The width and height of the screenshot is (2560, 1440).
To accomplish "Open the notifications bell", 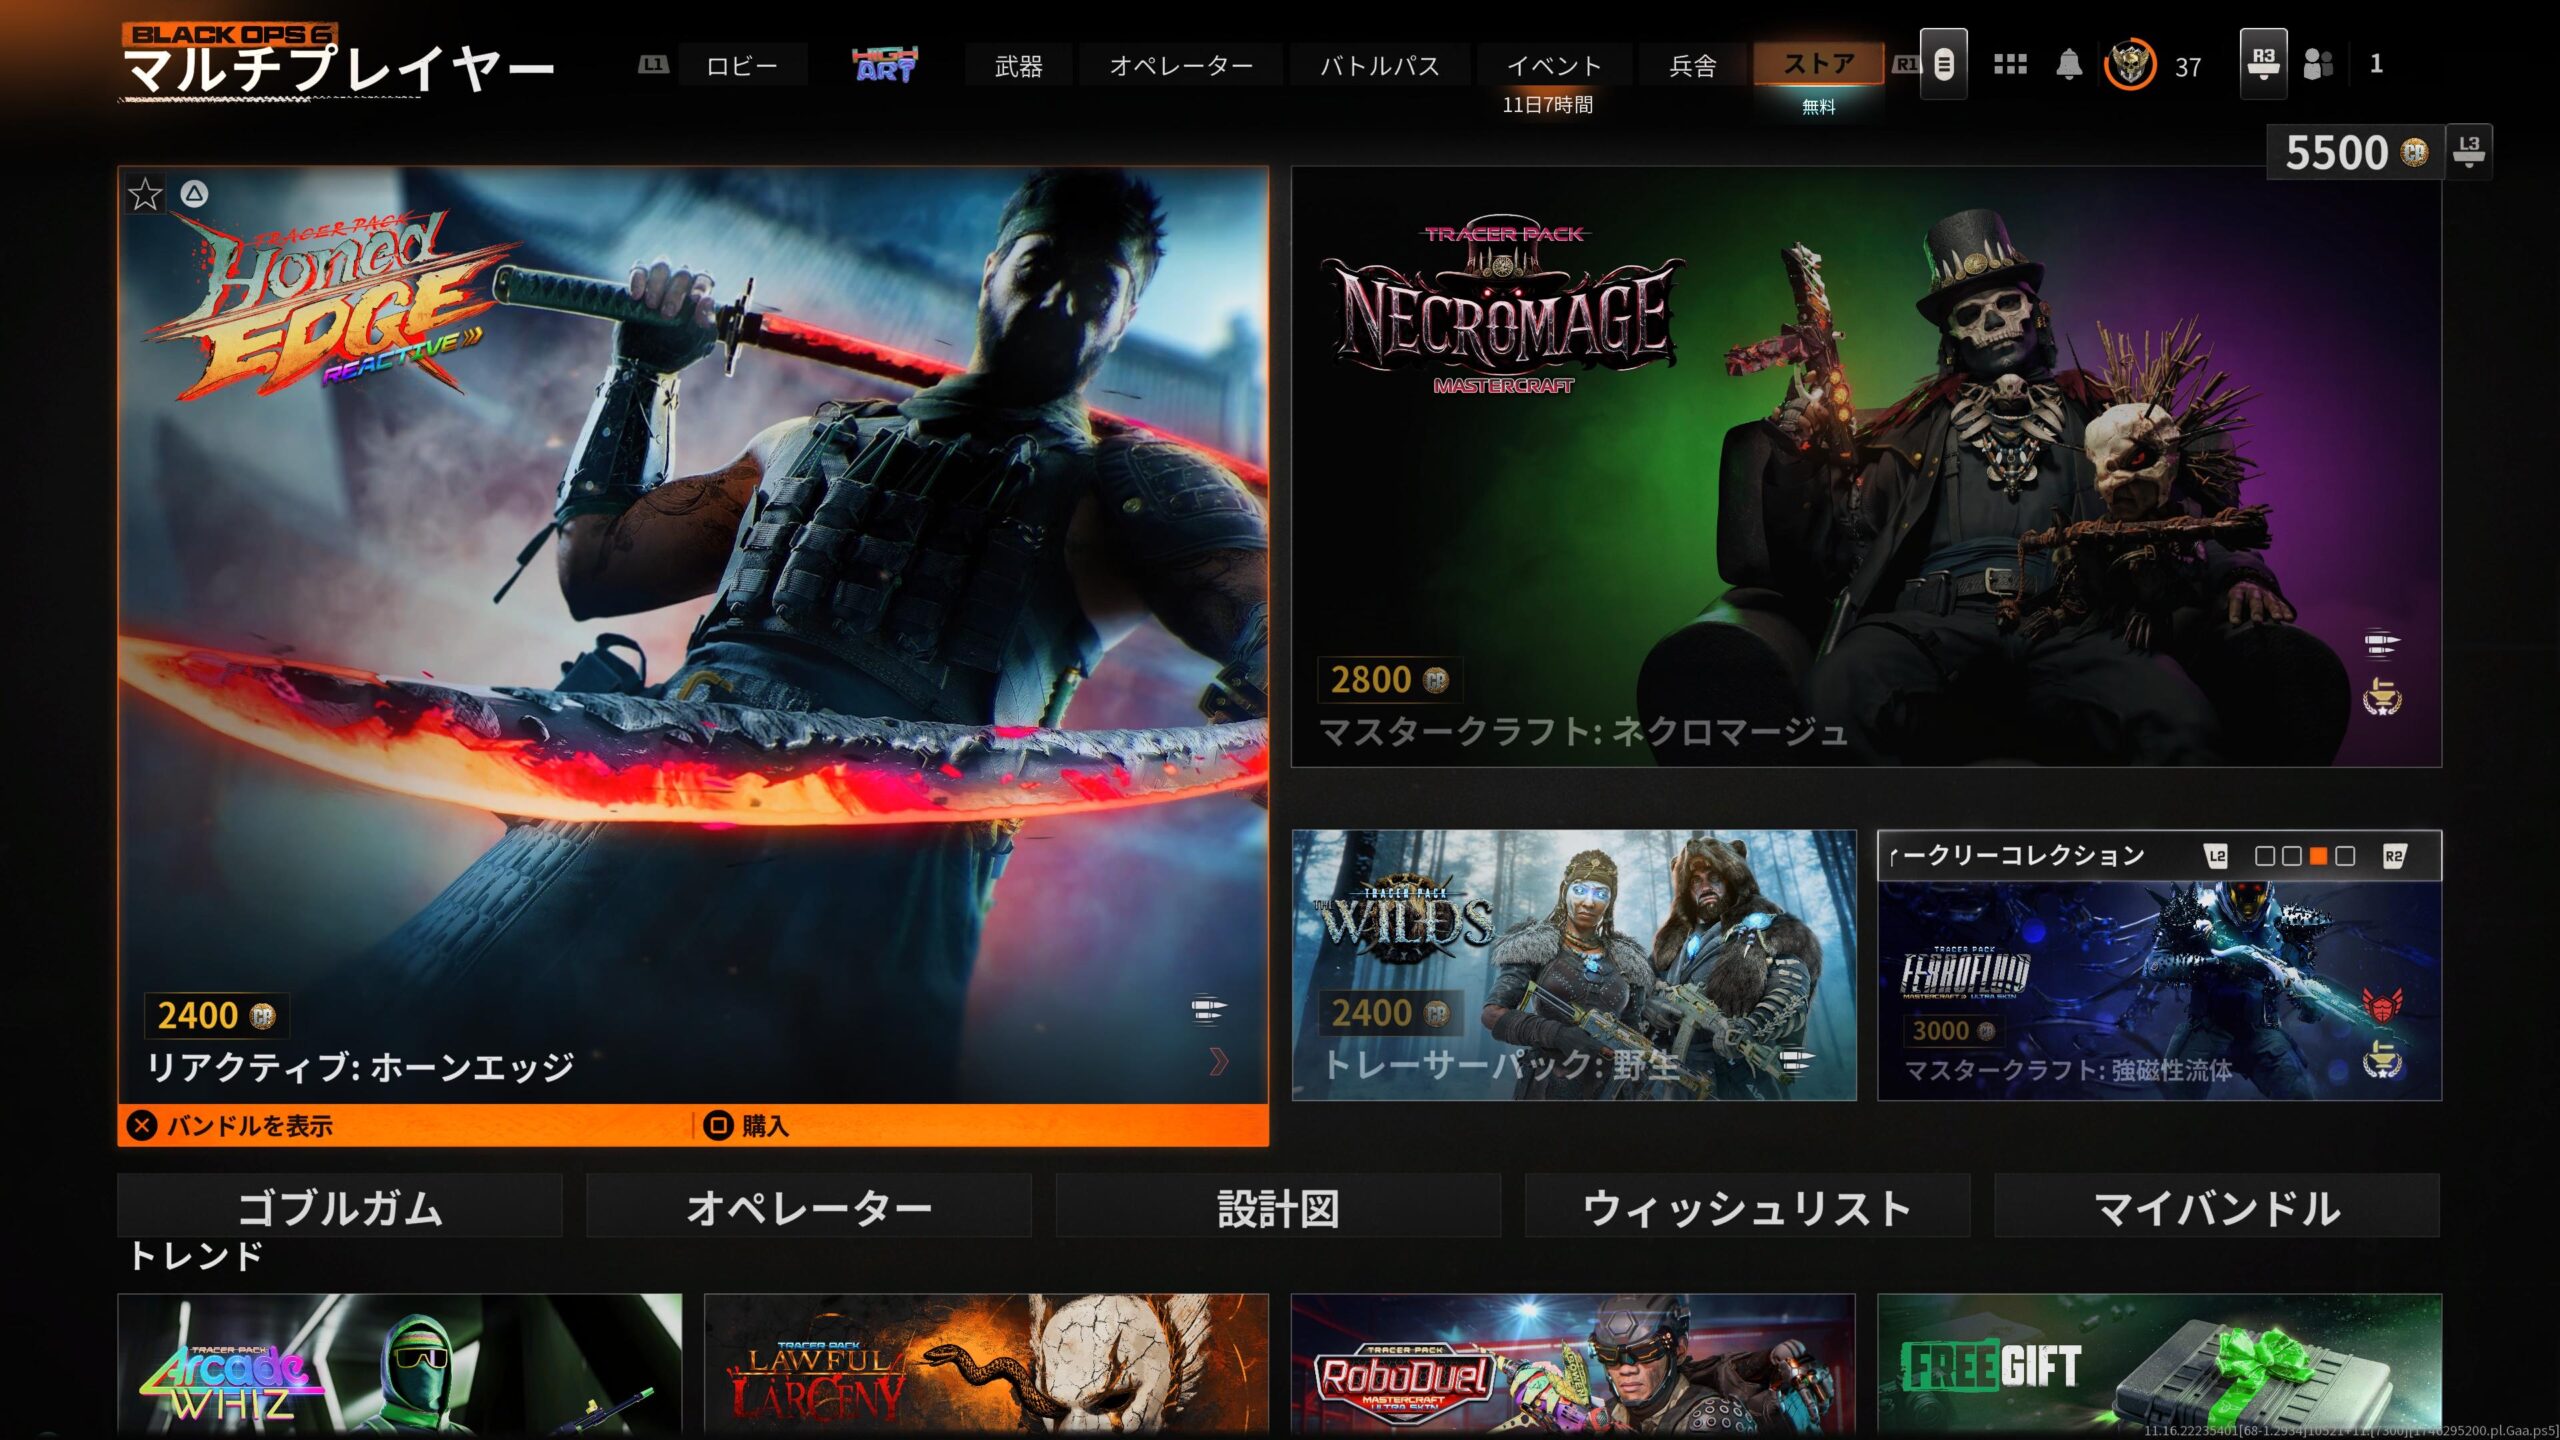I will click(2069, 65).
